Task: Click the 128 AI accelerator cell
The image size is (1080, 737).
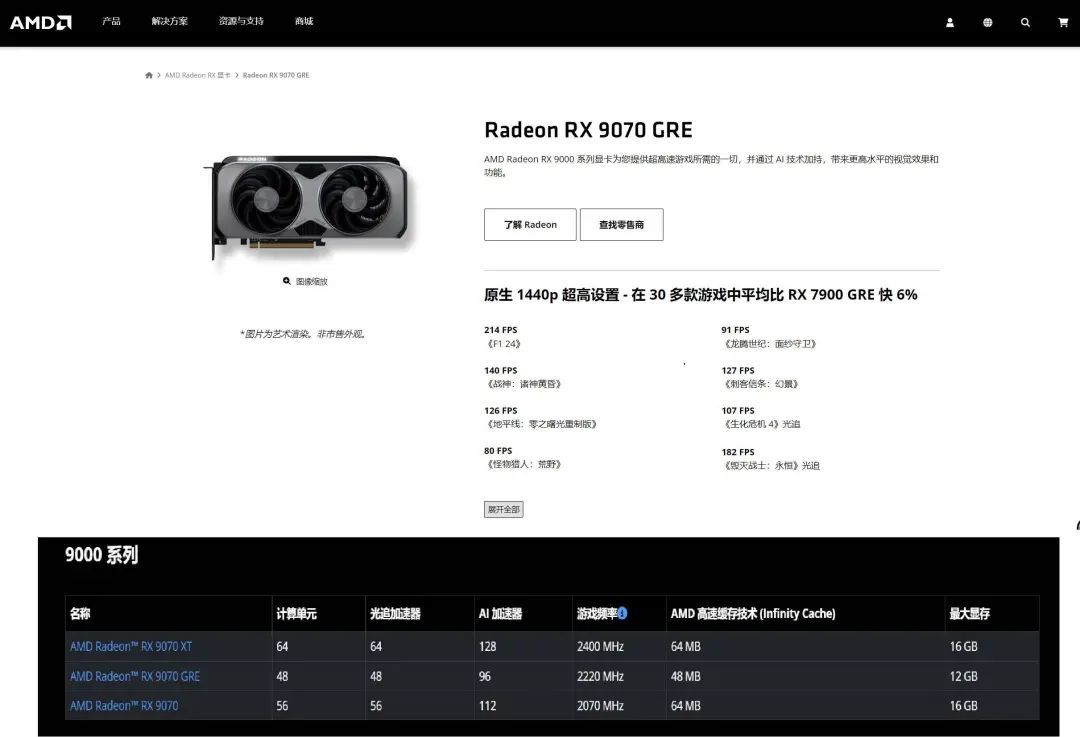Action: click(487, 647)
